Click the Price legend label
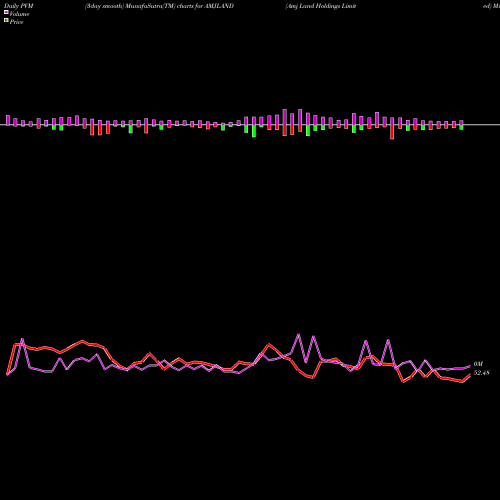 tap(16, 22)
